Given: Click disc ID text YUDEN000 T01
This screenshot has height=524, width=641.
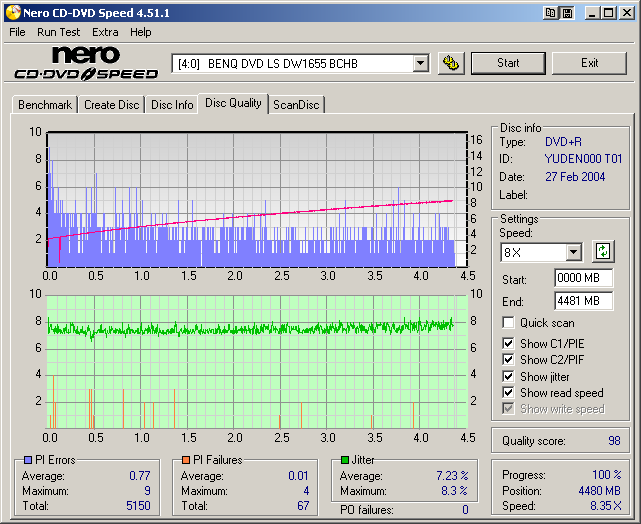Looking at the screenshot, I should point(583,159).
